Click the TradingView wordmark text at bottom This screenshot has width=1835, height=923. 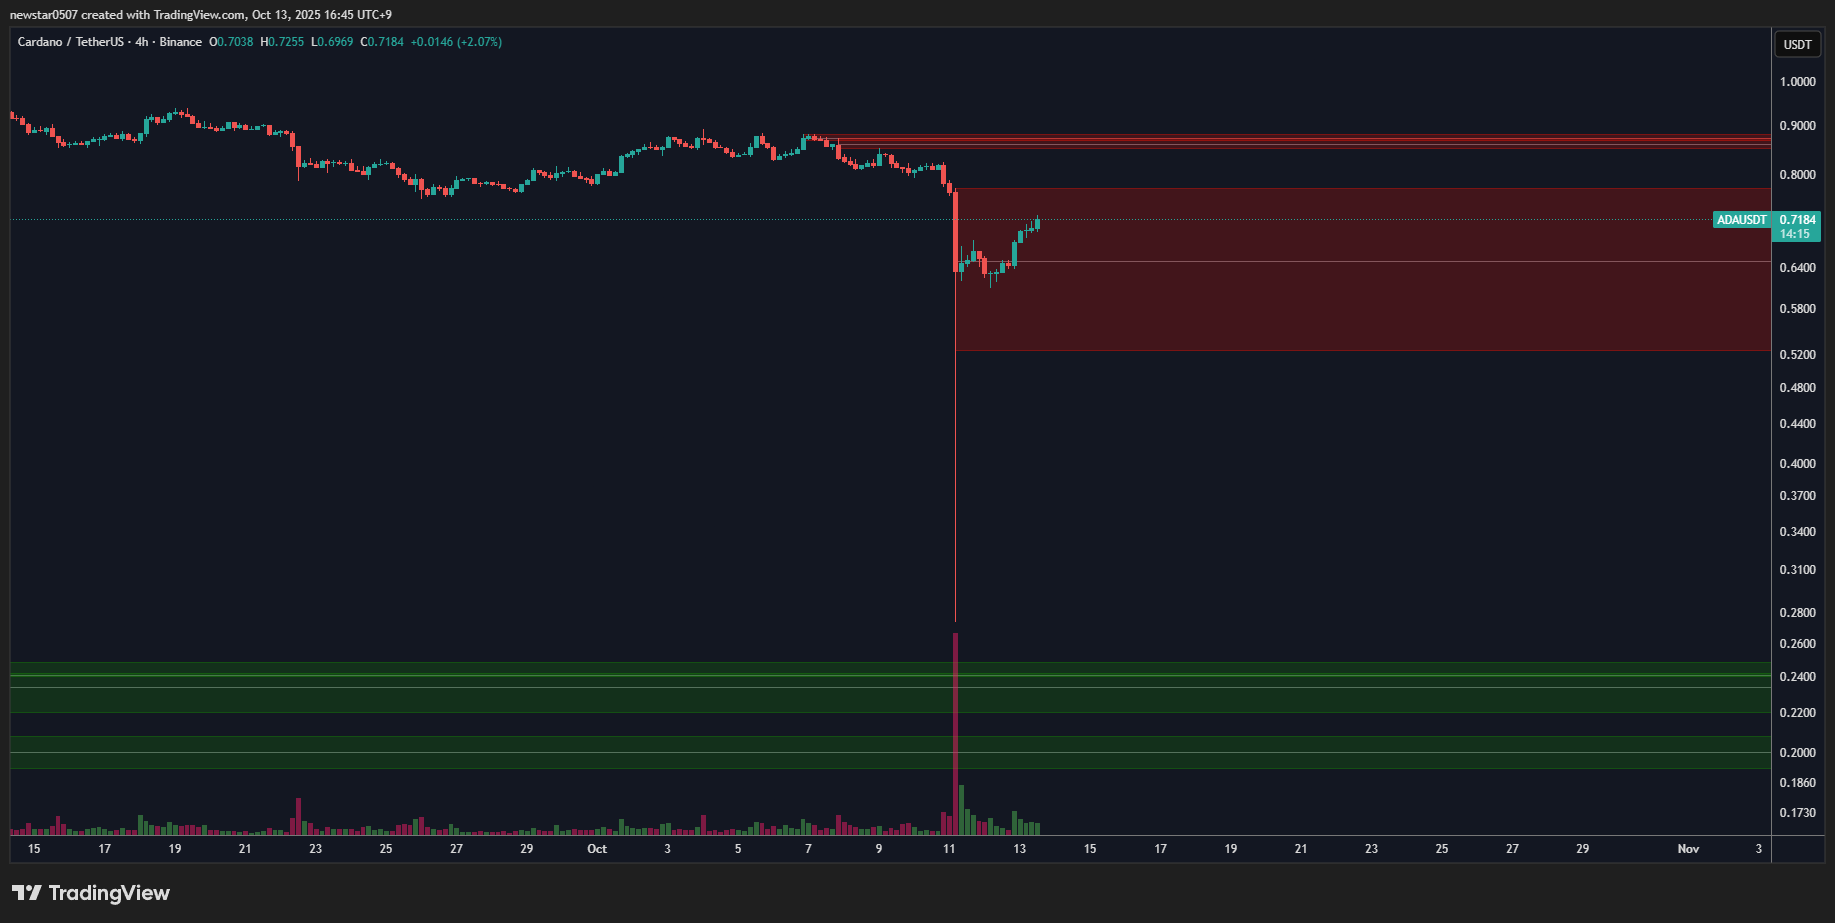(109, 893)
